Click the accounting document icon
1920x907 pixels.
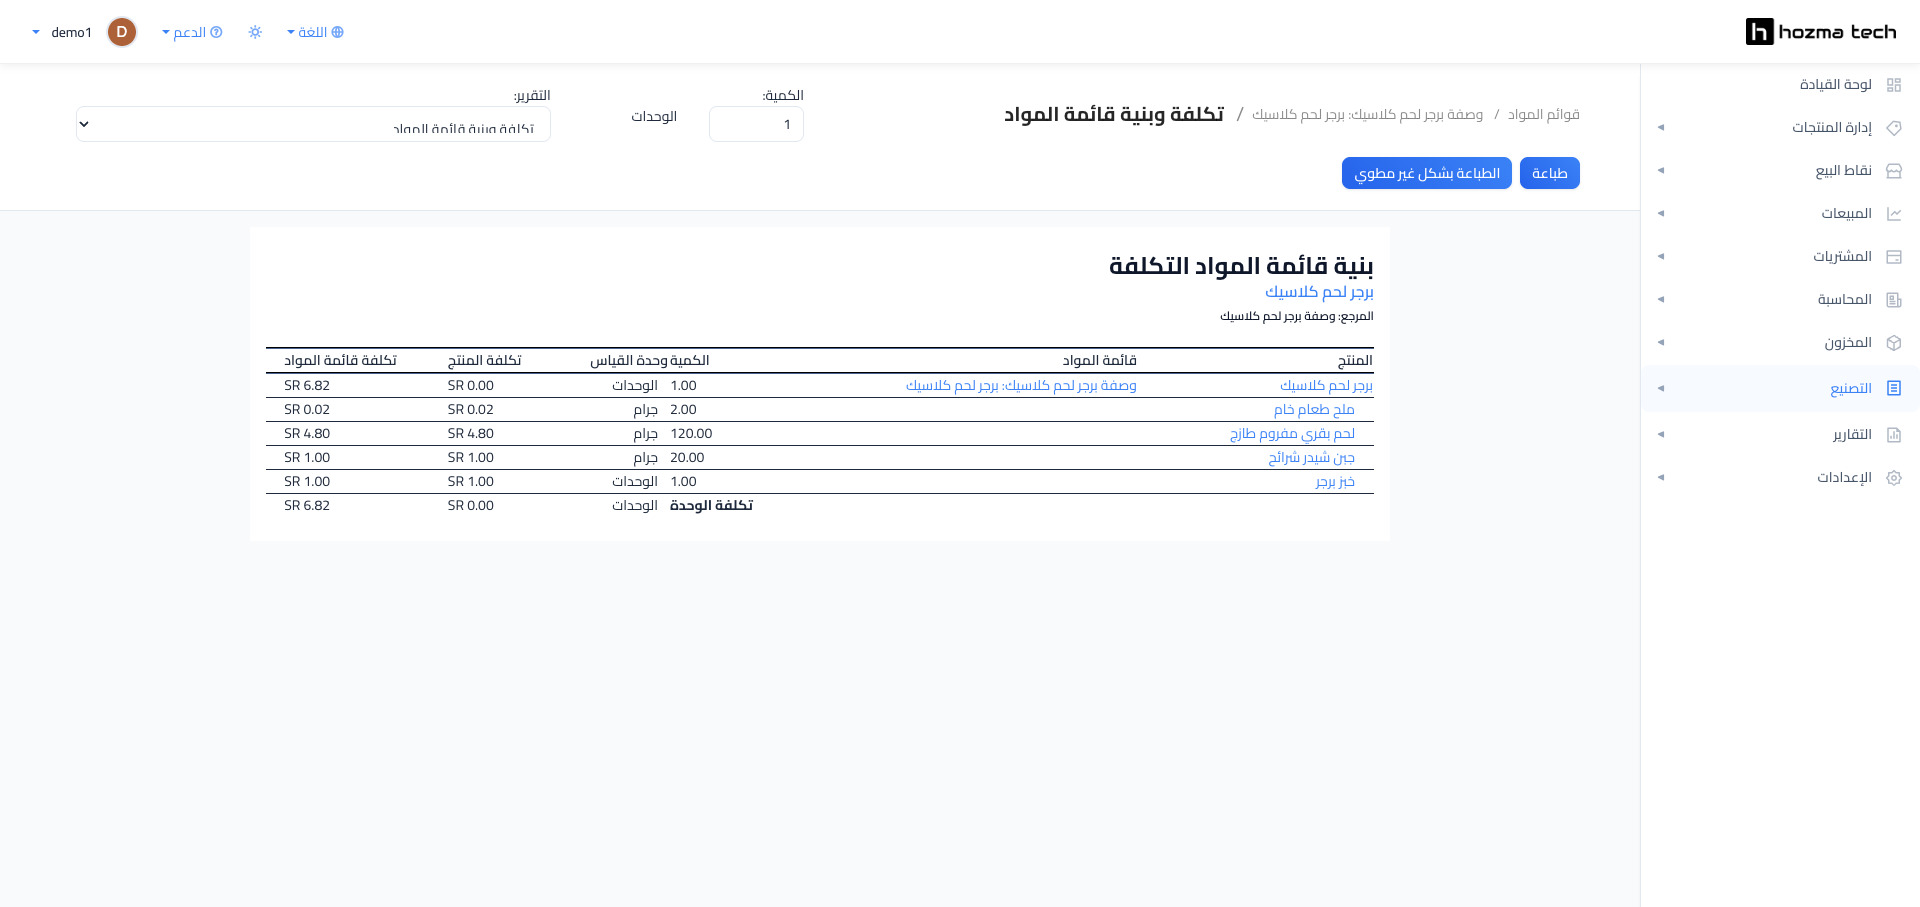click(x=1893, y=300)
